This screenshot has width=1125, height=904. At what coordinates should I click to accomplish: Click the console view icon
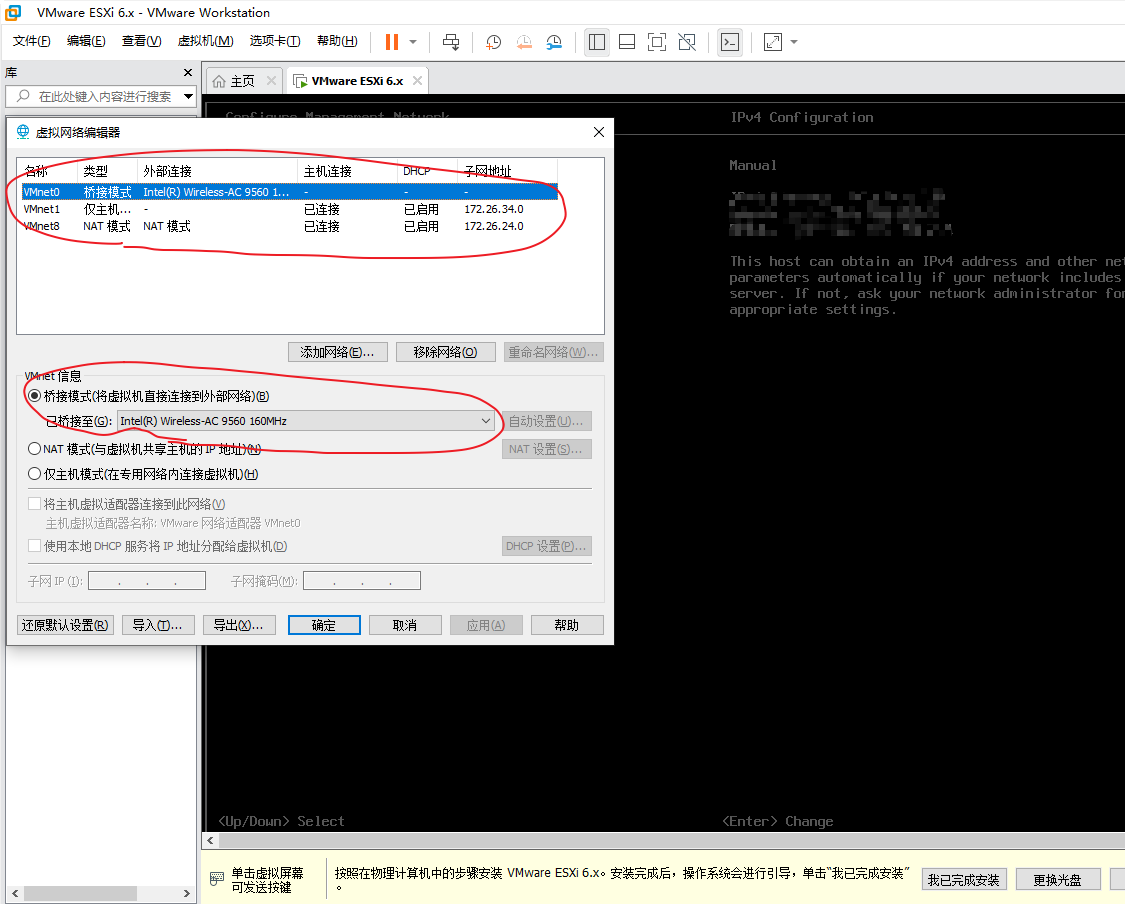point(730,42)
